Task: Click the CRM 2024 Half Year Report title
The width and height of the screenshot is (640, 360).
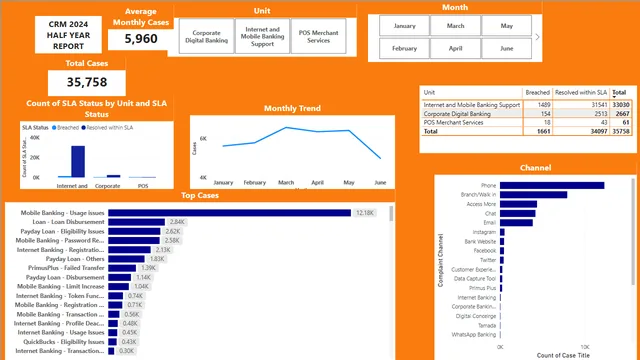Action: pyautogui.click(x=68, y=35)
